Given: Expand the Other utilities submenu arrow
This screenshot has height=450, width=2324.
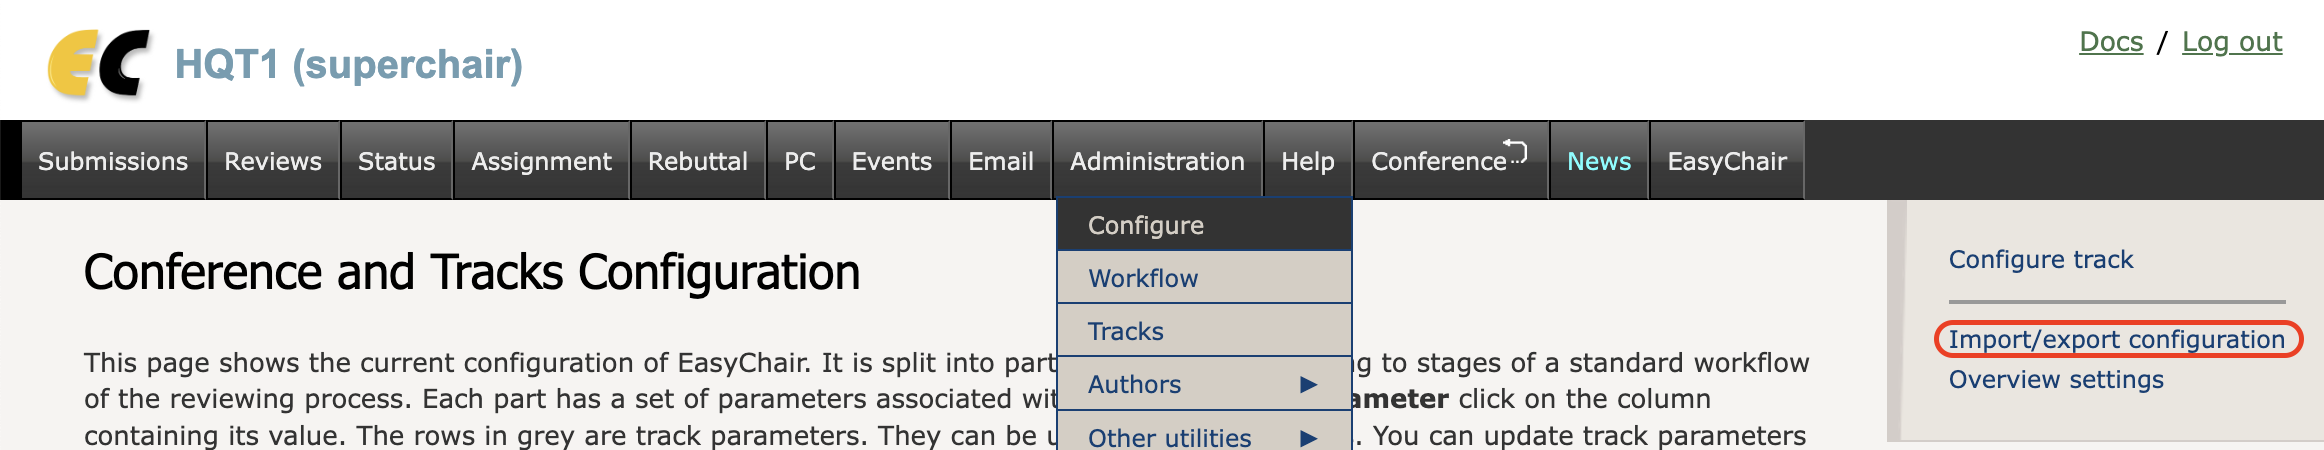Looking at the screenshot, I should pos(1308,437).
